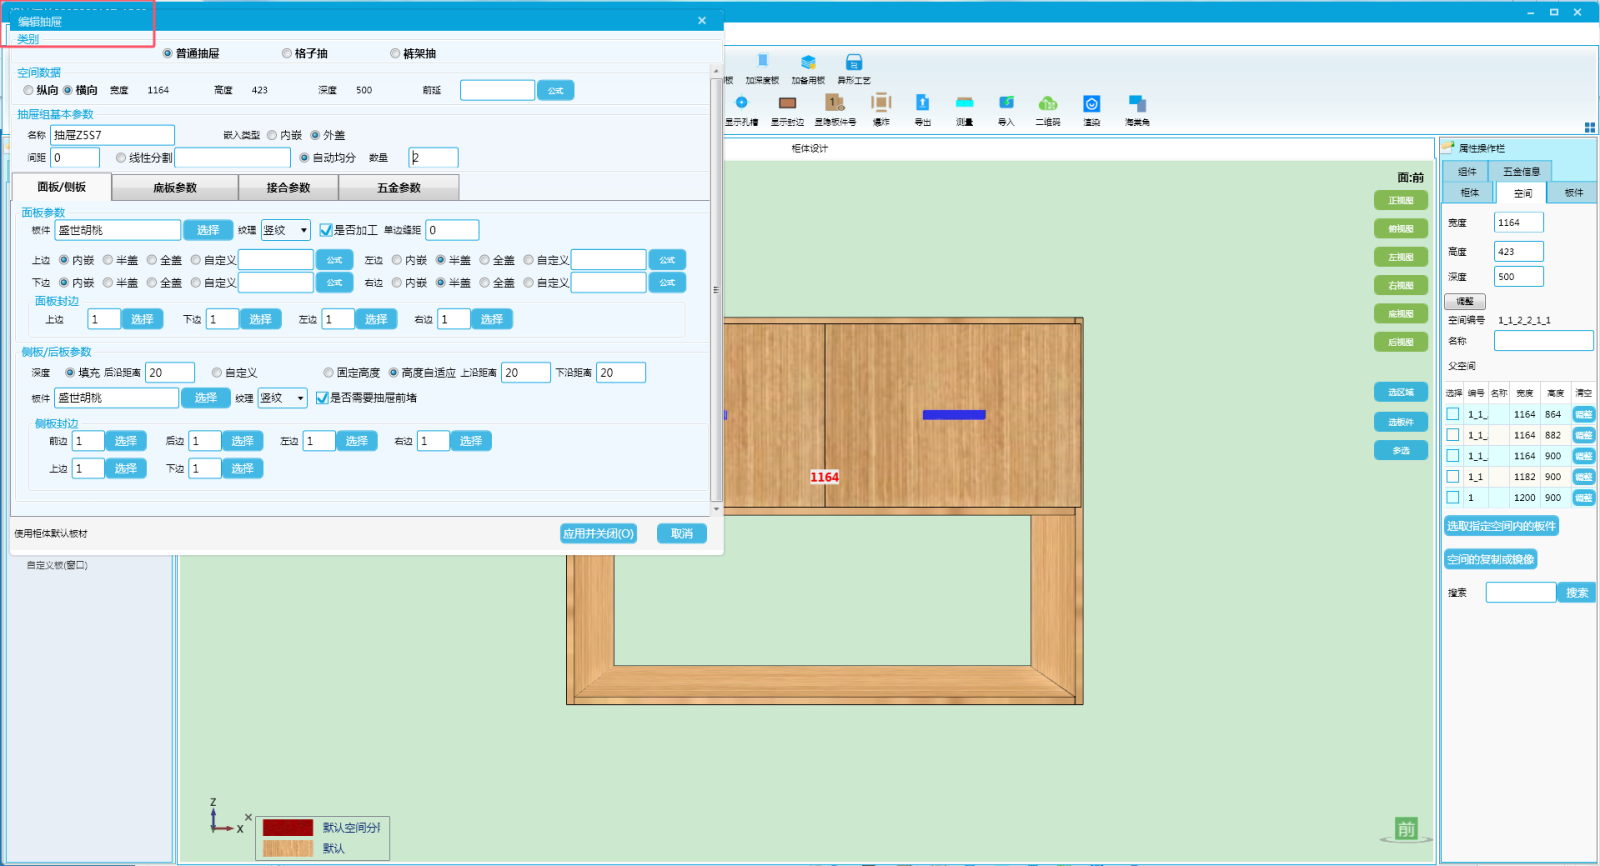1600x866 pixels.
Task: Choose 纵向 orientation radio button
Action: click(x=29, y=90)
